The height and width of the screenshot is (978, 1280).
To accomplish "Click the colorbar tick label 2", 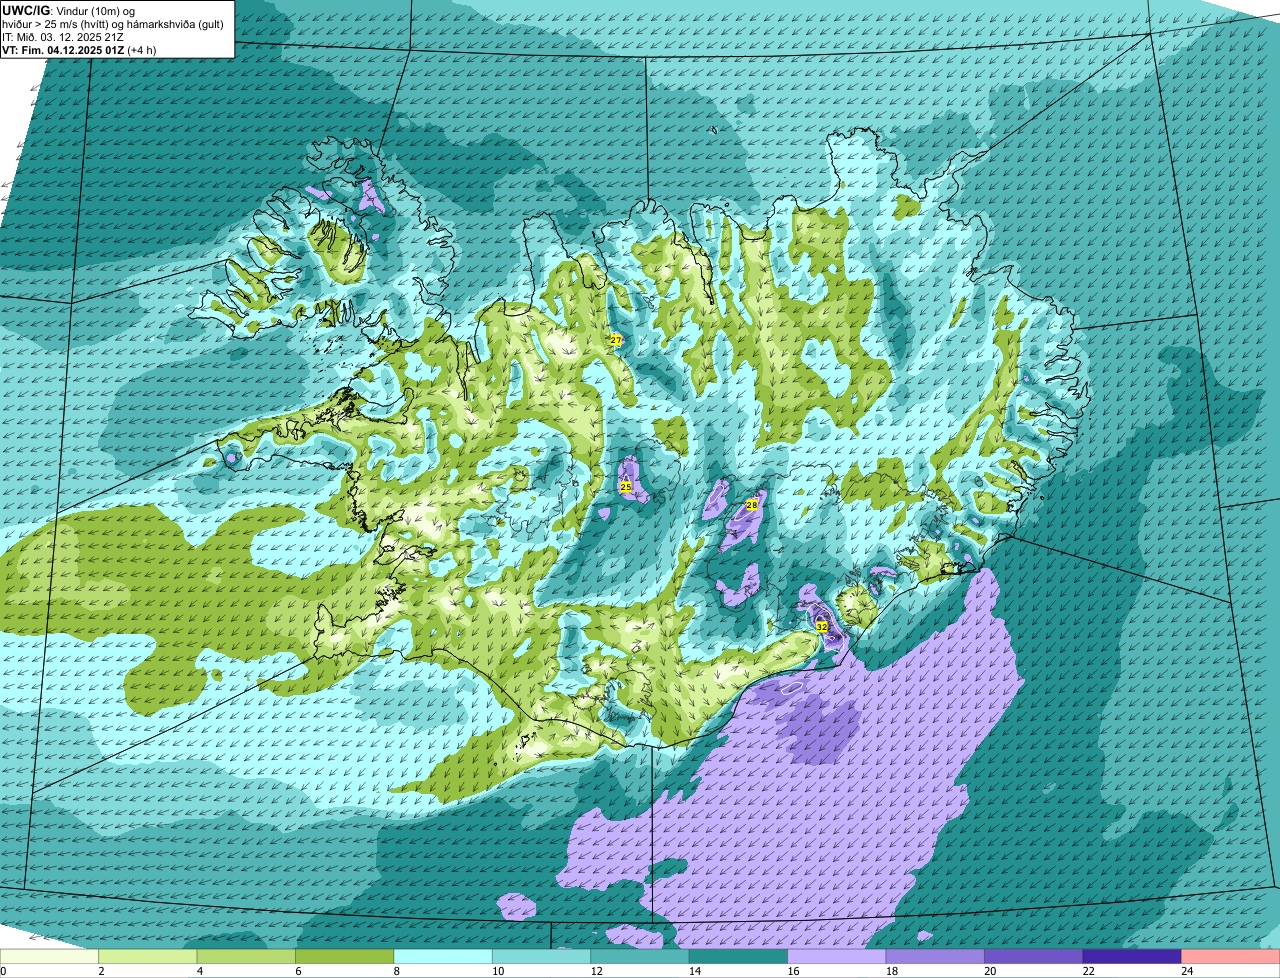I will (101, 971).
